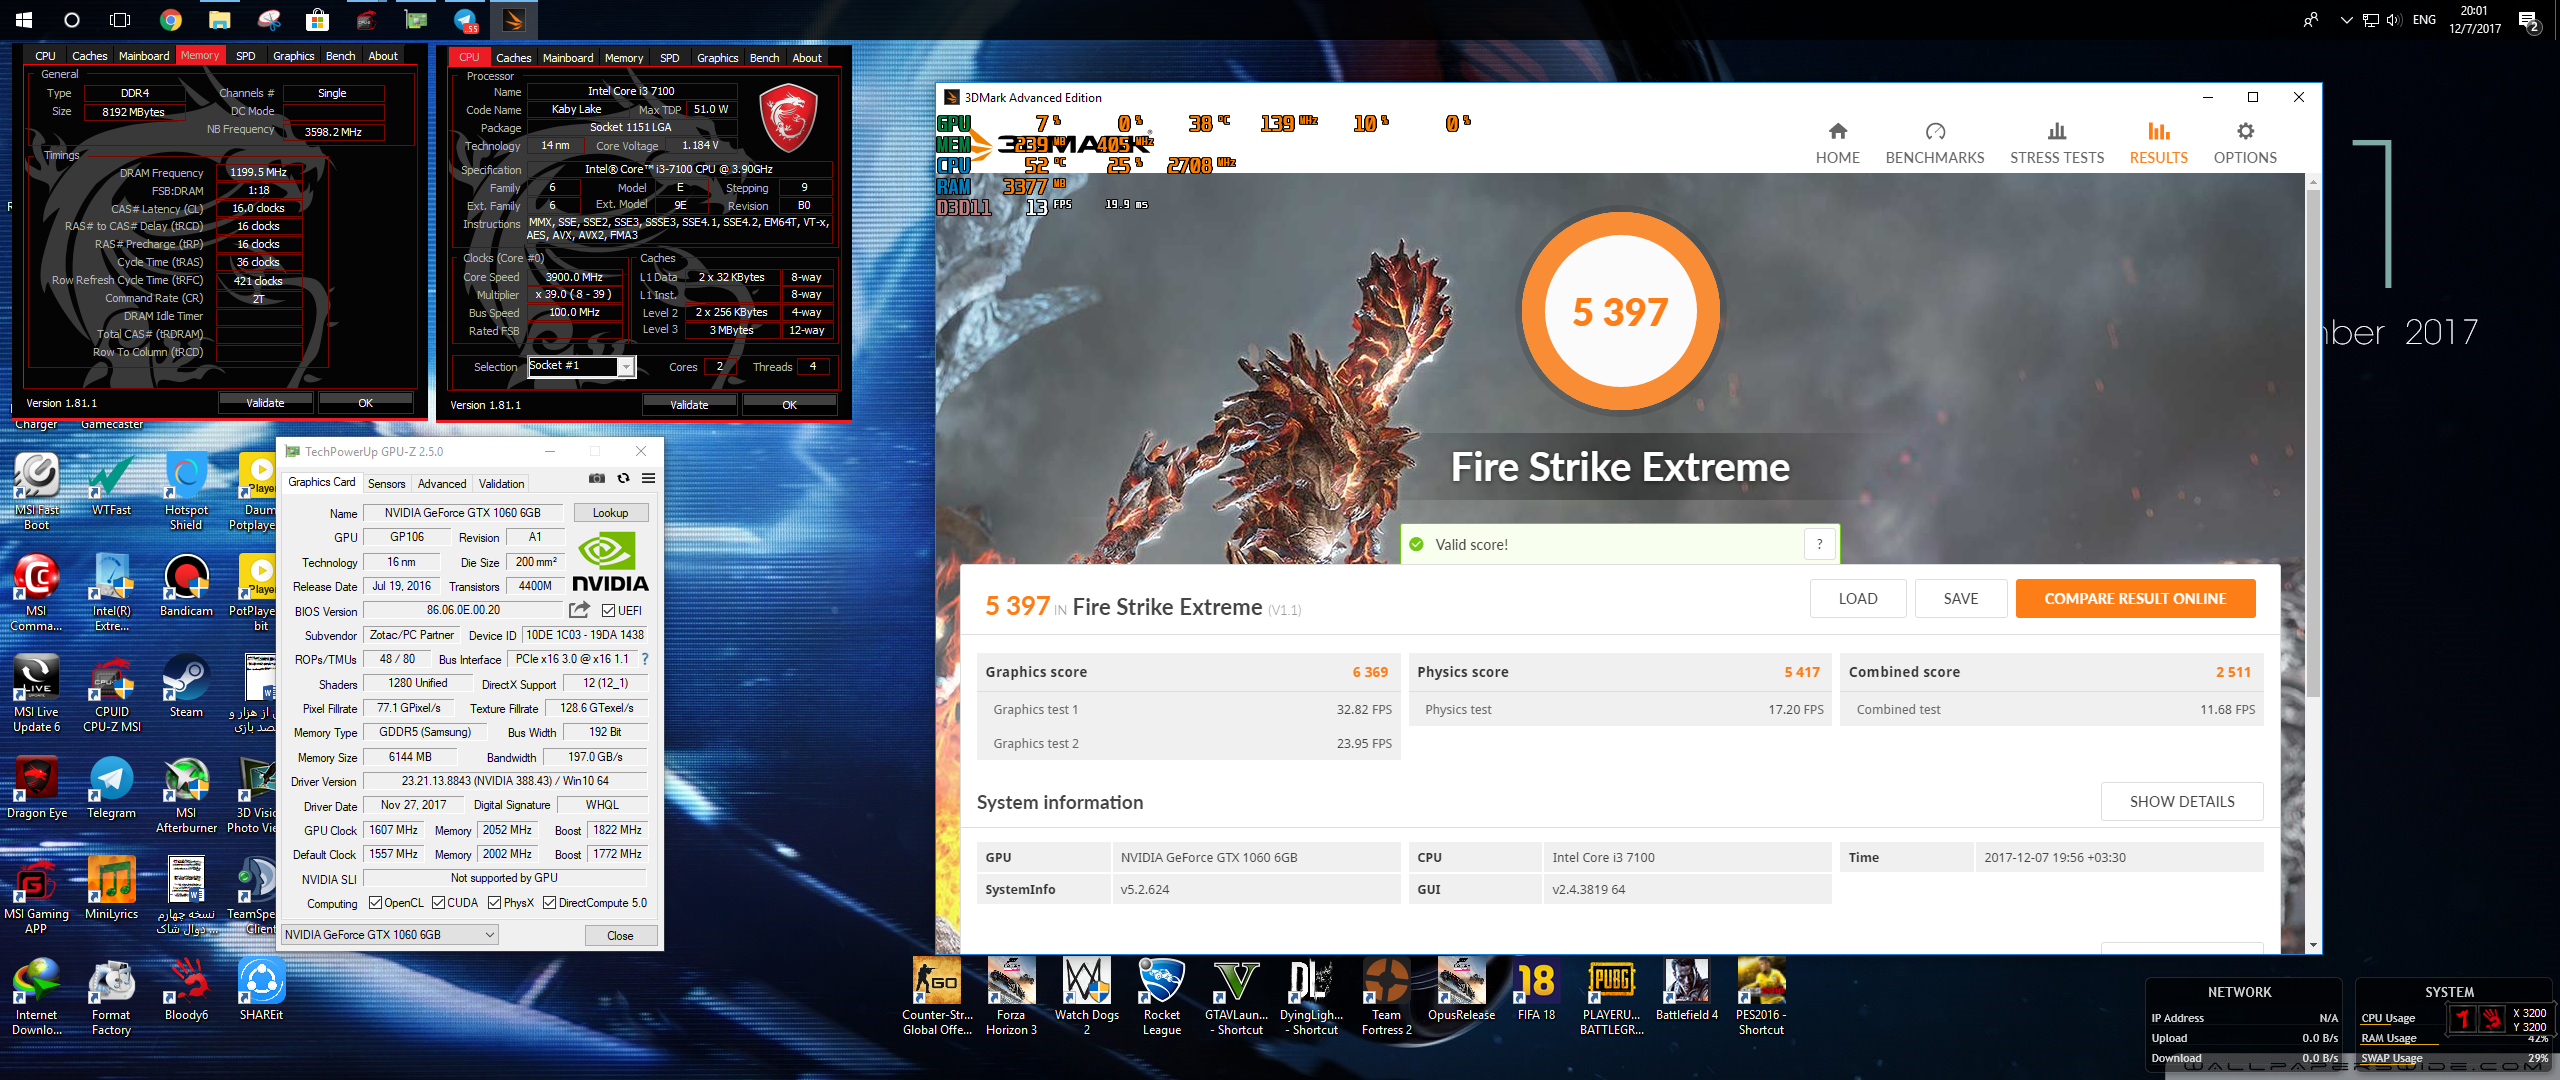Click the scroll-down arrow in 3DMark results
Viewport: 2560px width, 1080px height.
pyautogui.click(x=2313, y=945)
